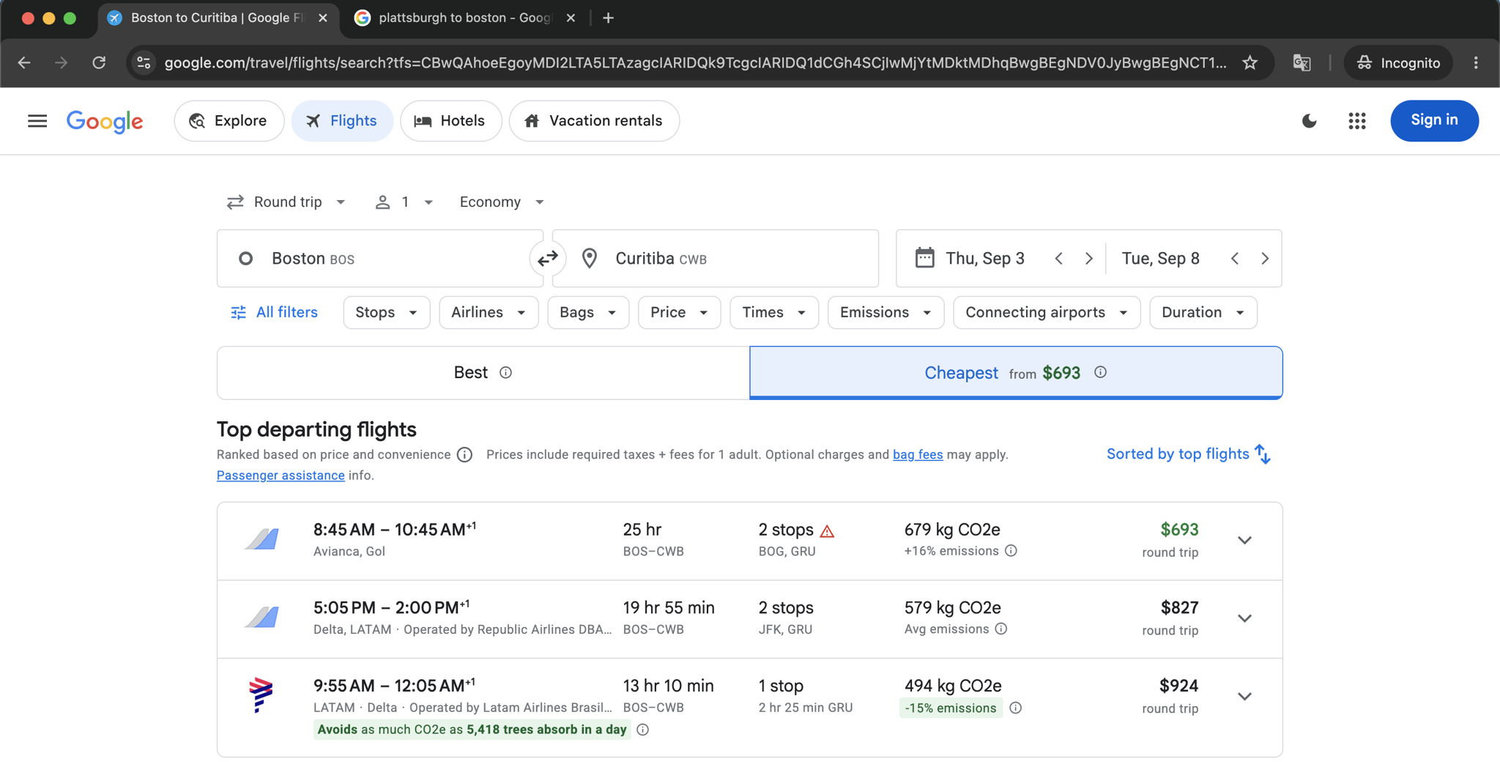Go back in browser history

click(x=25, y=63)
